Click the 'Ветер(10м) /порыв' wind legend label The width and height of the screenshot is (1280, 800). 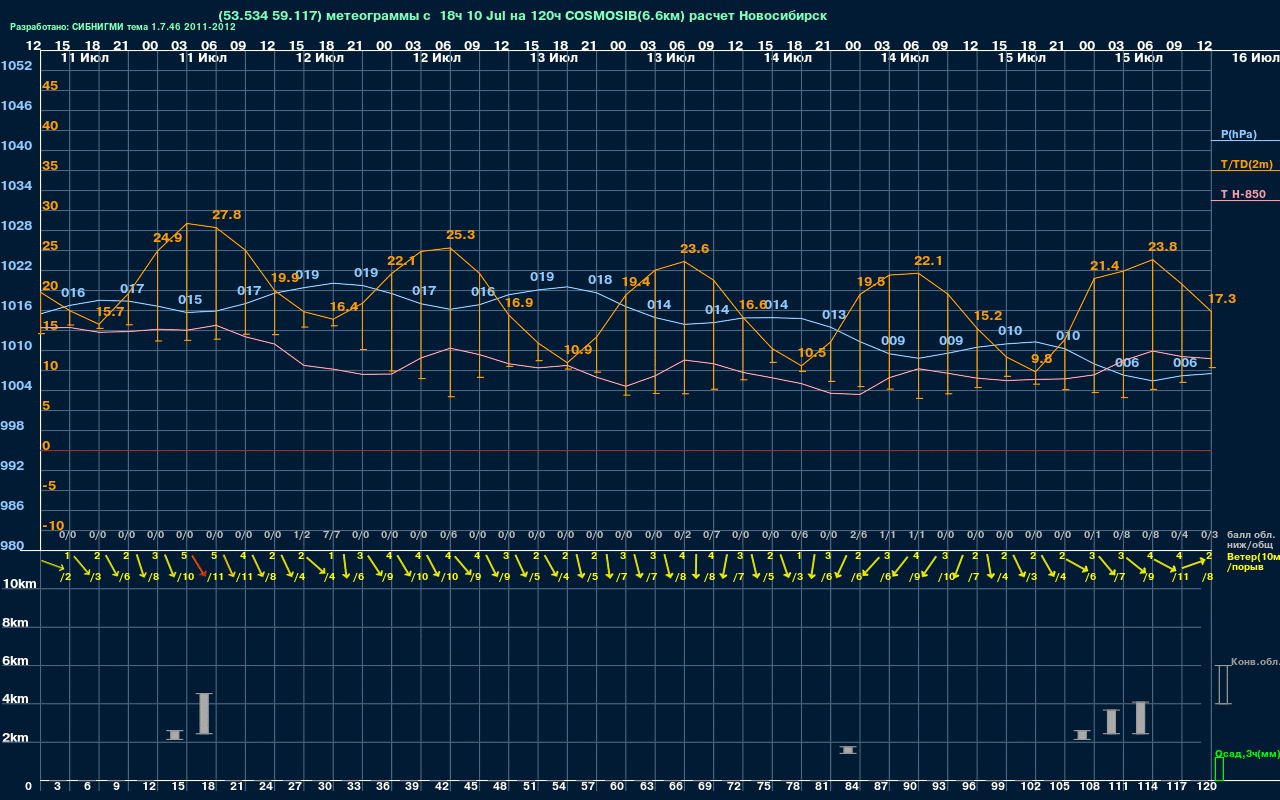pyautogui.click(x=1252, y=561)
